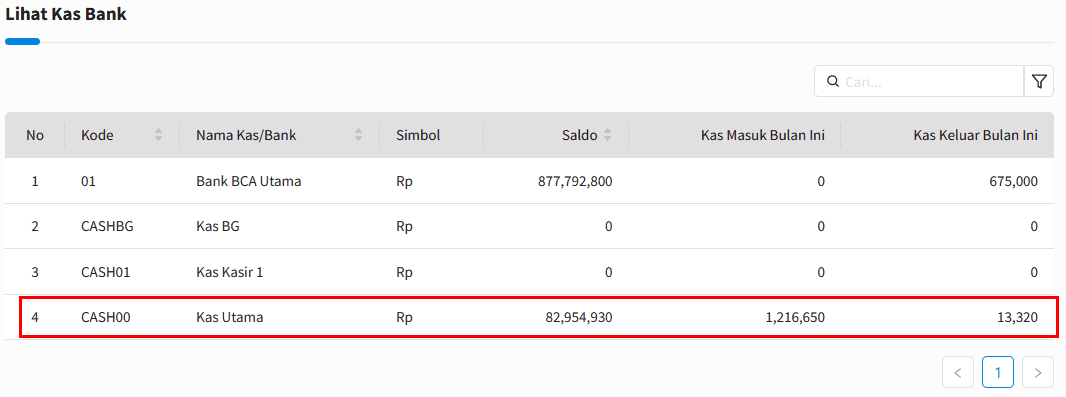Sort by Kode column arrows
The width and height of the screenshot is (1066, 397).
coord(158,135)
